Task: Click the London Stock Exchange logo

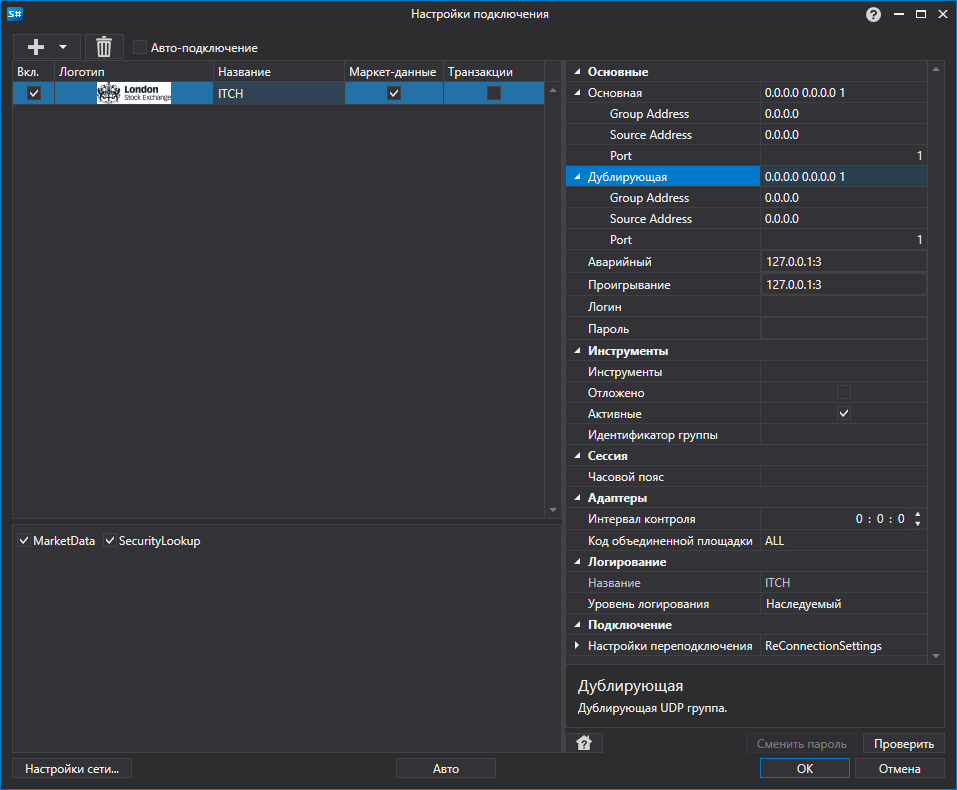Action: click(134, 93)
